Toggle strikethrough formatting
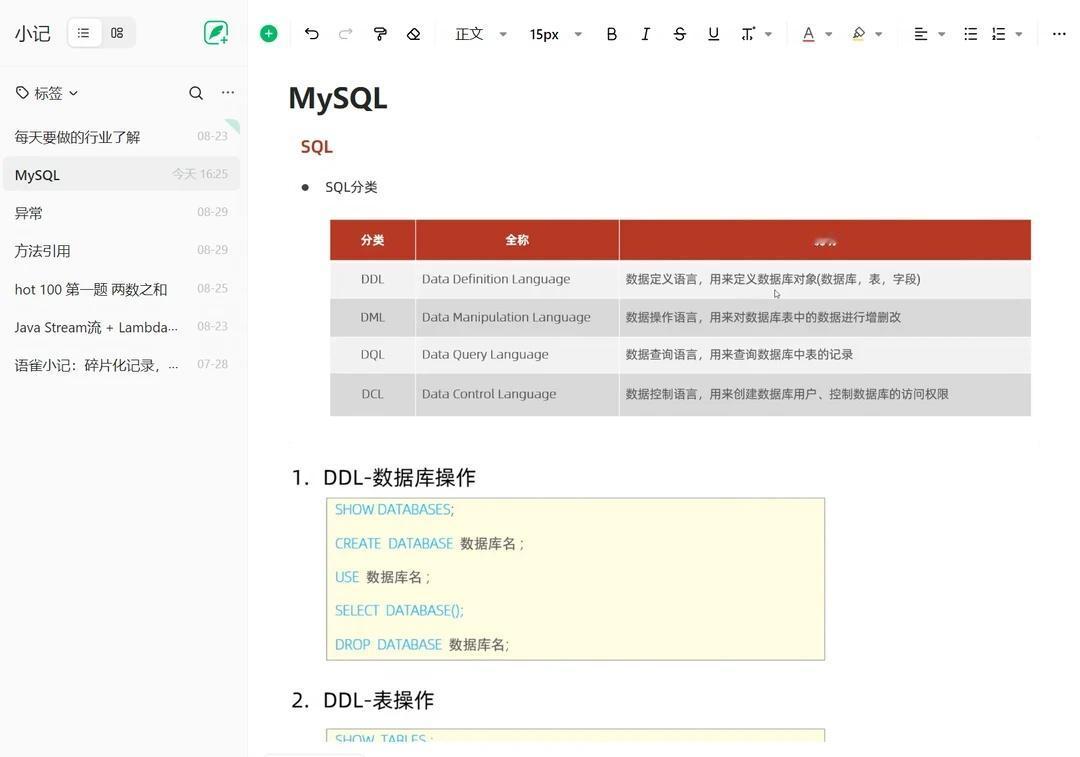The width and height of the screenshot is (1080, 757). [680, 34]
